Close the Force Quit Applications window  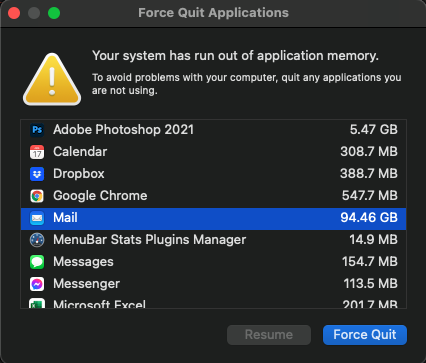[x=14, y=13]
